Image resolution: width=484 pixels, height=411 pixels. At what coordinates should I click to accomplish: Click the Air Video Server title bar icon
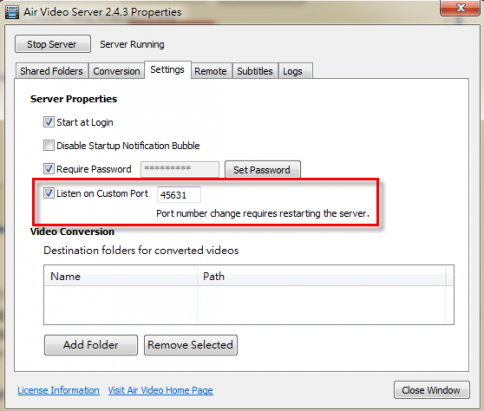pyautogui.click(x=12, y=12)
